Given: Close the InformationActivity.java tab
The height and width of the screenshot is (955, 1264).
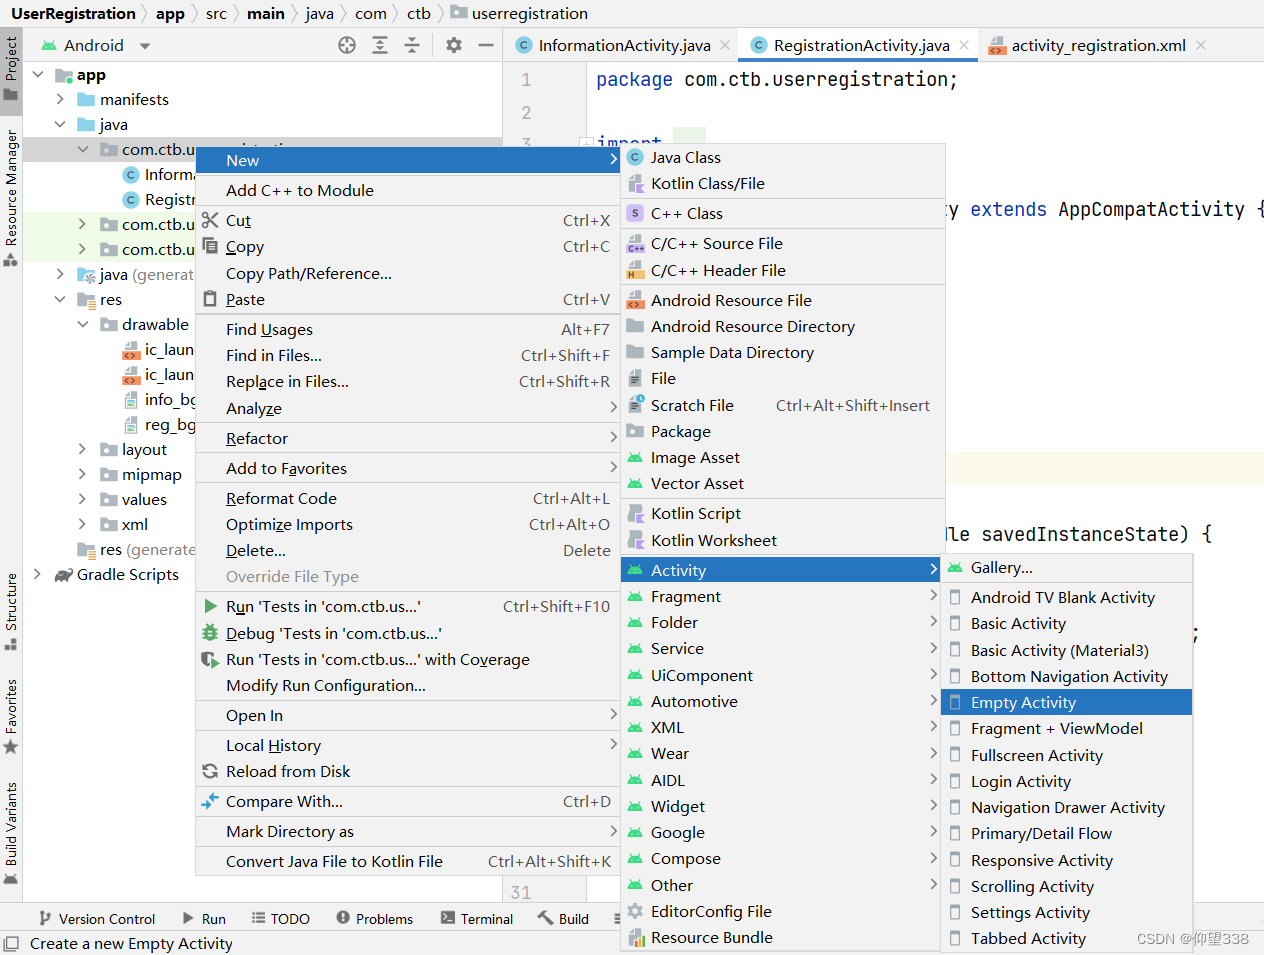Looking at the screenshot, I should (726, 45).
